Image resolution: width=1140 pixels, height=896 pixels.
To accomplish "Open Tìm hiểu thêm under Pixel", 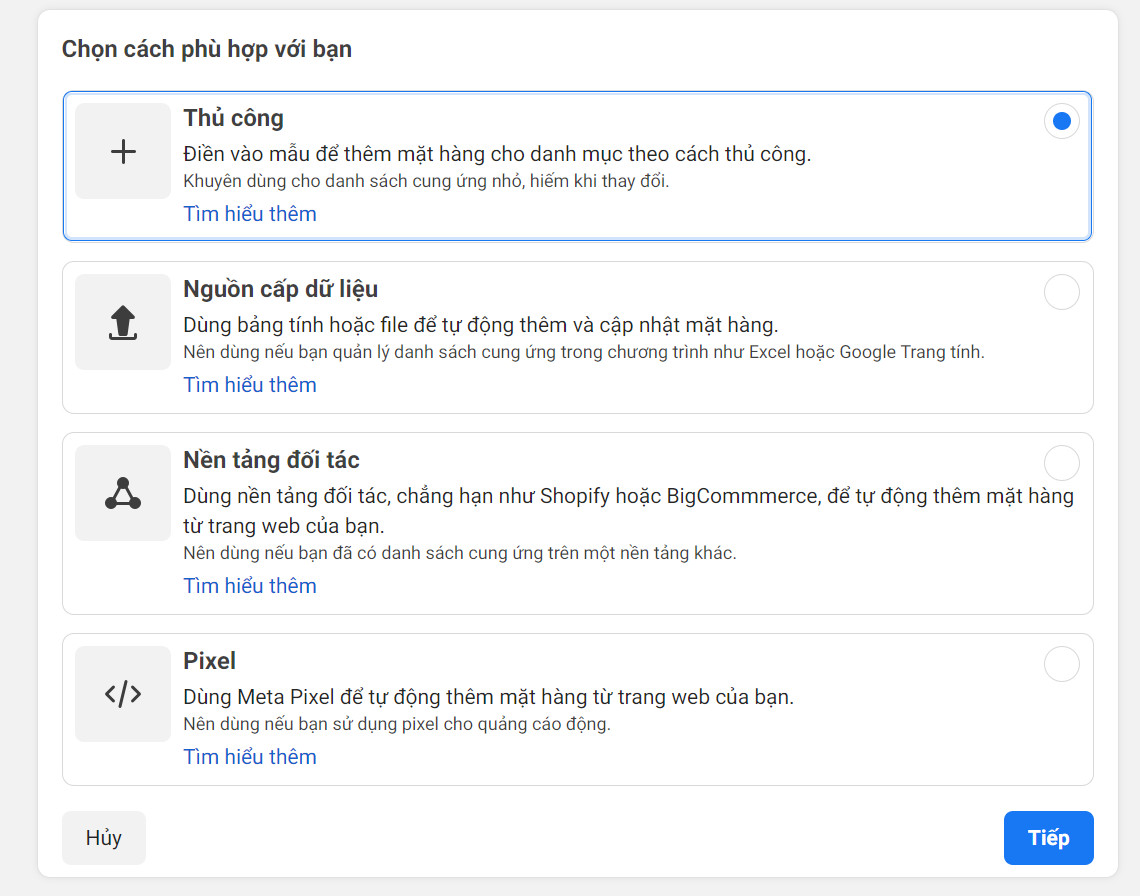I will click(249, 756).
